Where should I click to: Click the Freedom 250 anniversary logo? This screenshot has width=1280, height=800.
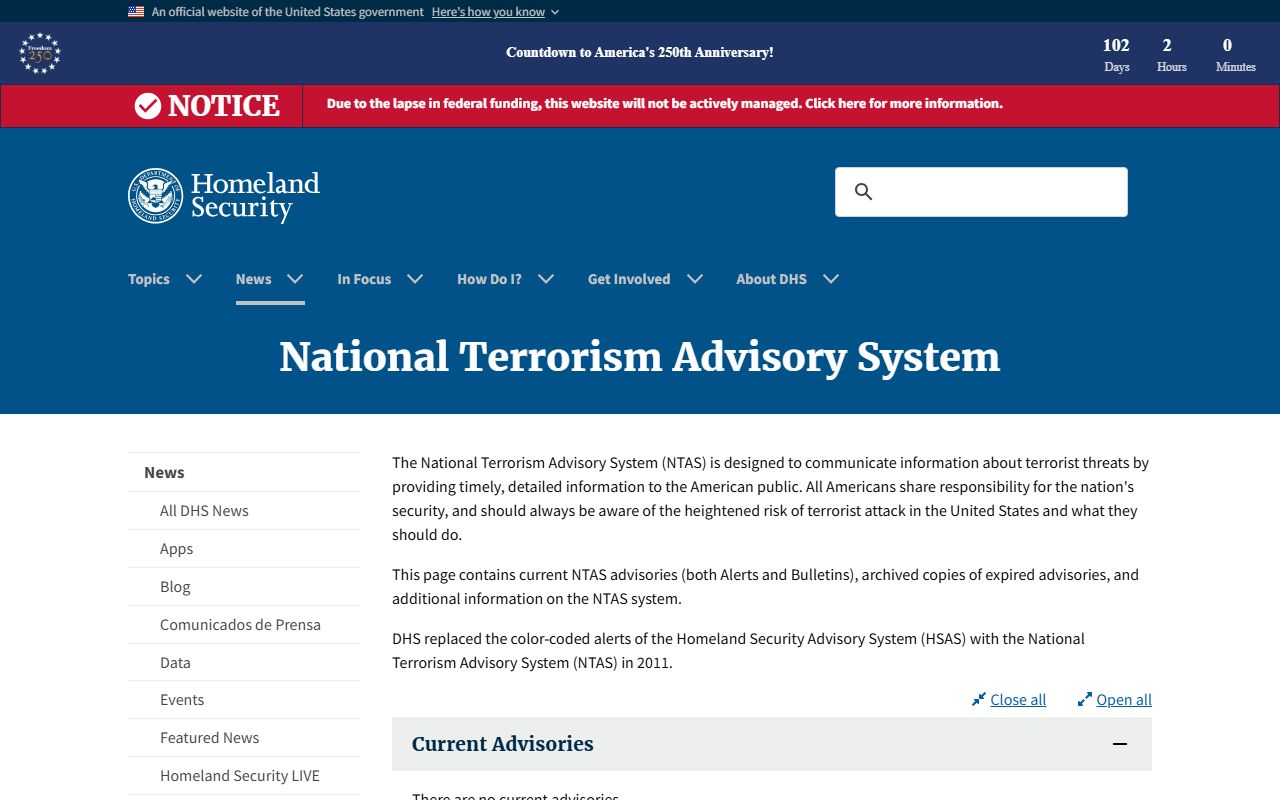point(40,54)
